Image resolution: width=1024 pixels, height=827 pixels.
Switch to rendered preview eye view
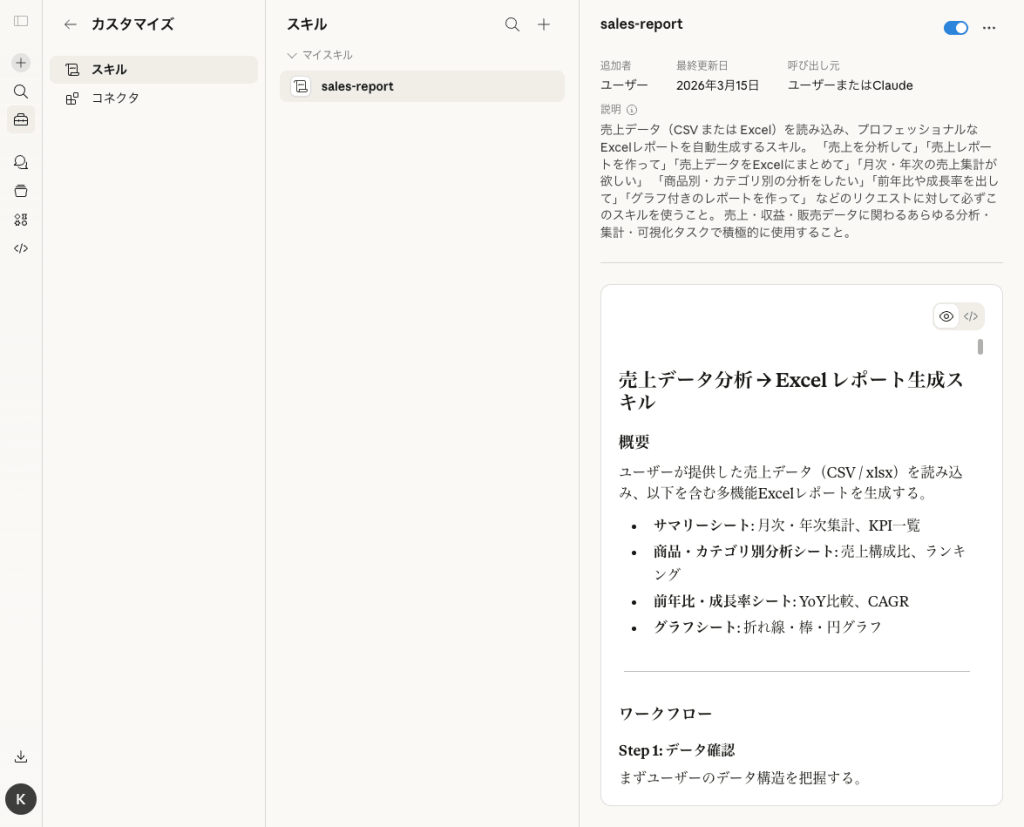946,316
